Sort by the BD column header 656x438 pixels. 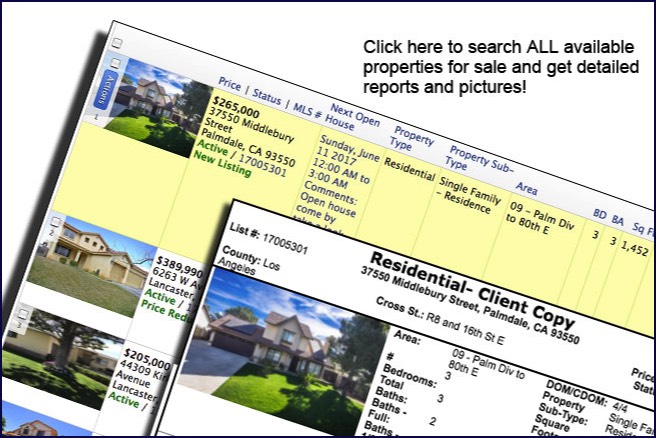[x=600, y=214]
